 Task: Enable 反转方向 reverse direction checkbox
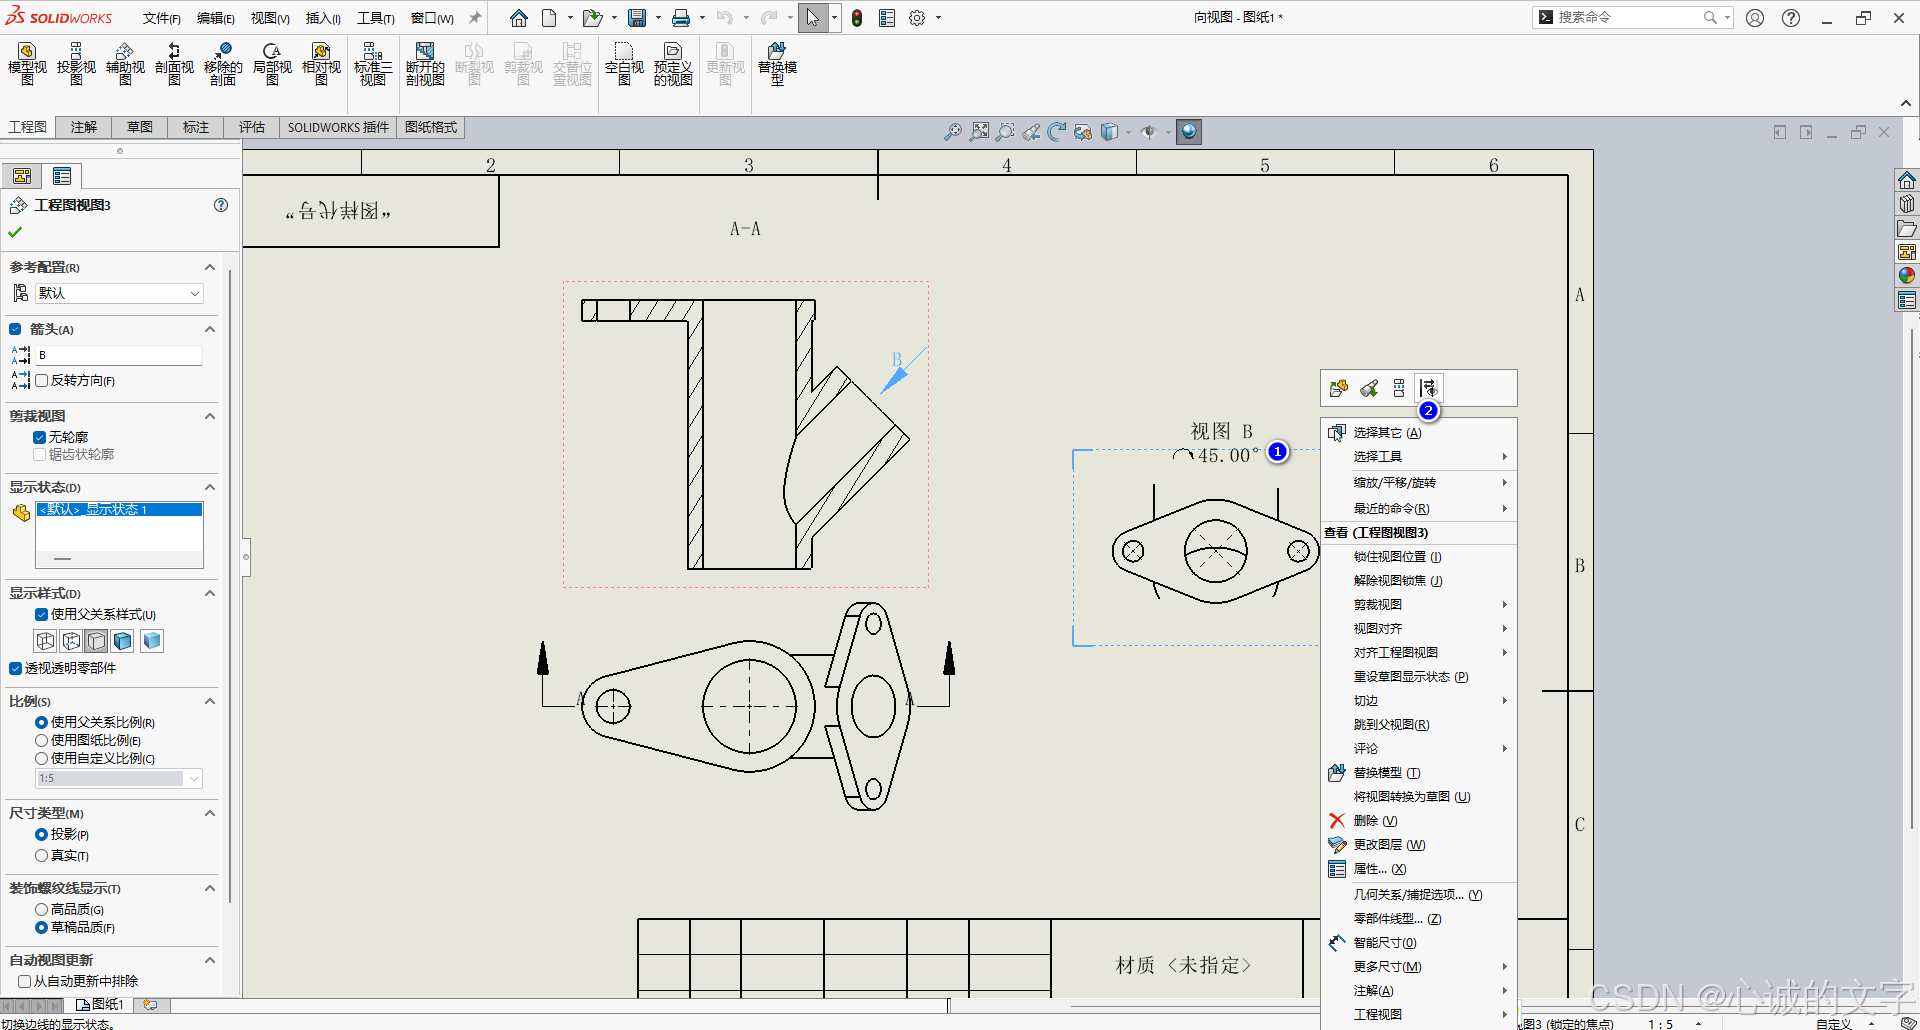pyautogui.click(x=41, y=381)
